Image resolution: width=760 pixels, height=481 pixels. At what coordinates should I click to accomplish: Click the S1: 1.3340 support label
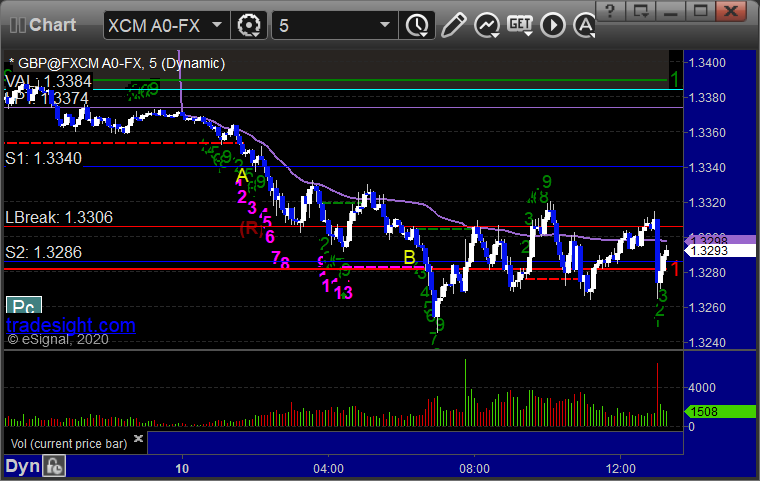point(44,158)
